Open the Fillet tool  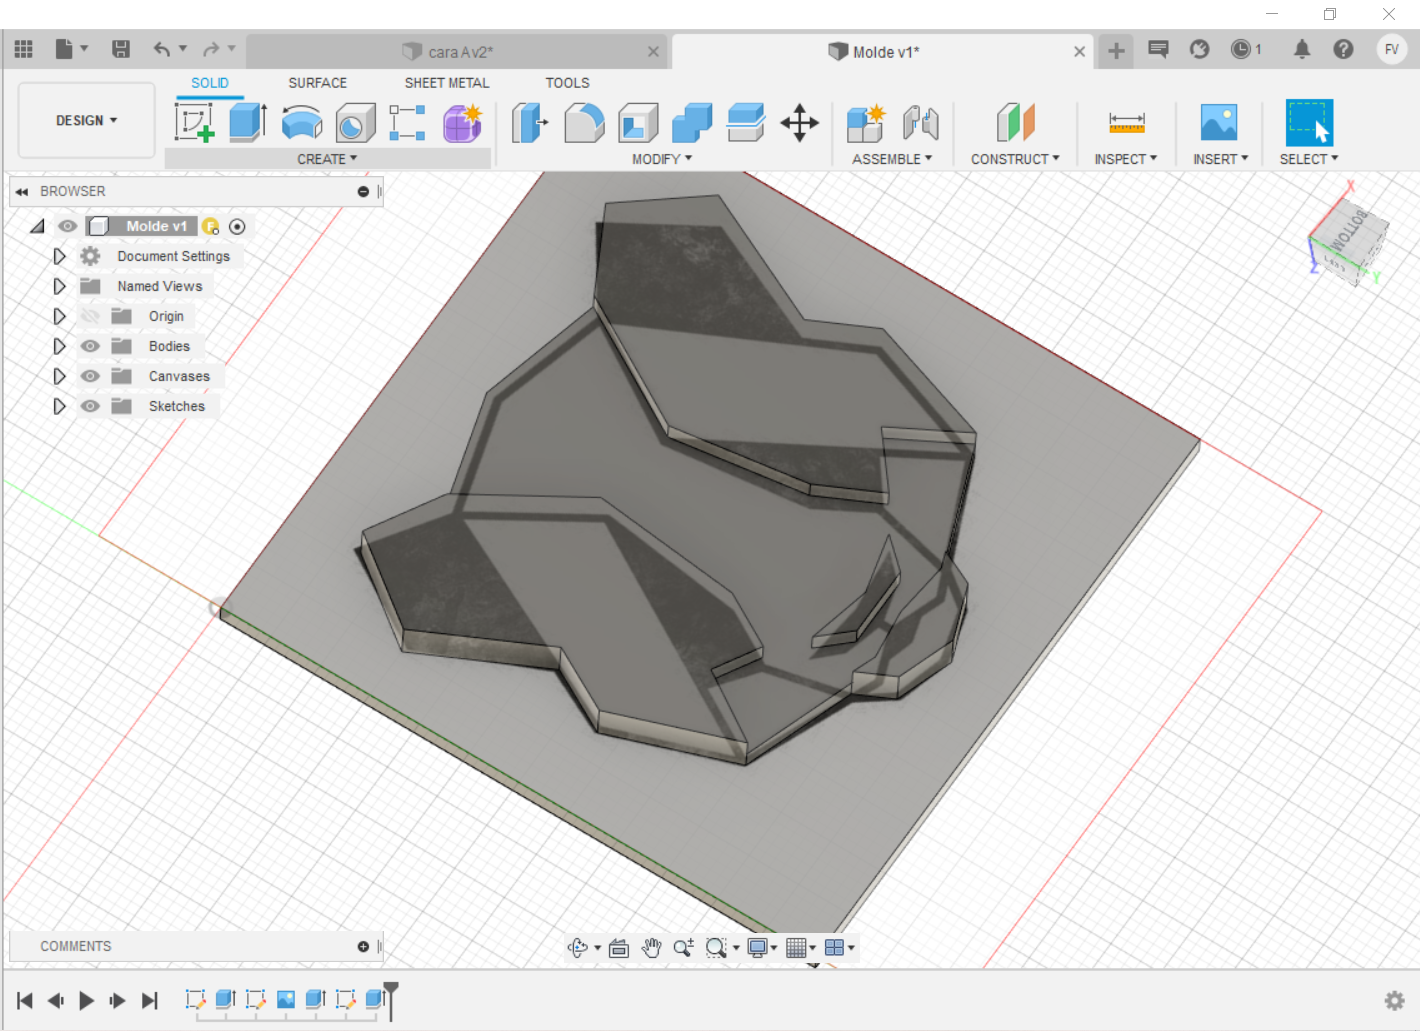584,122
